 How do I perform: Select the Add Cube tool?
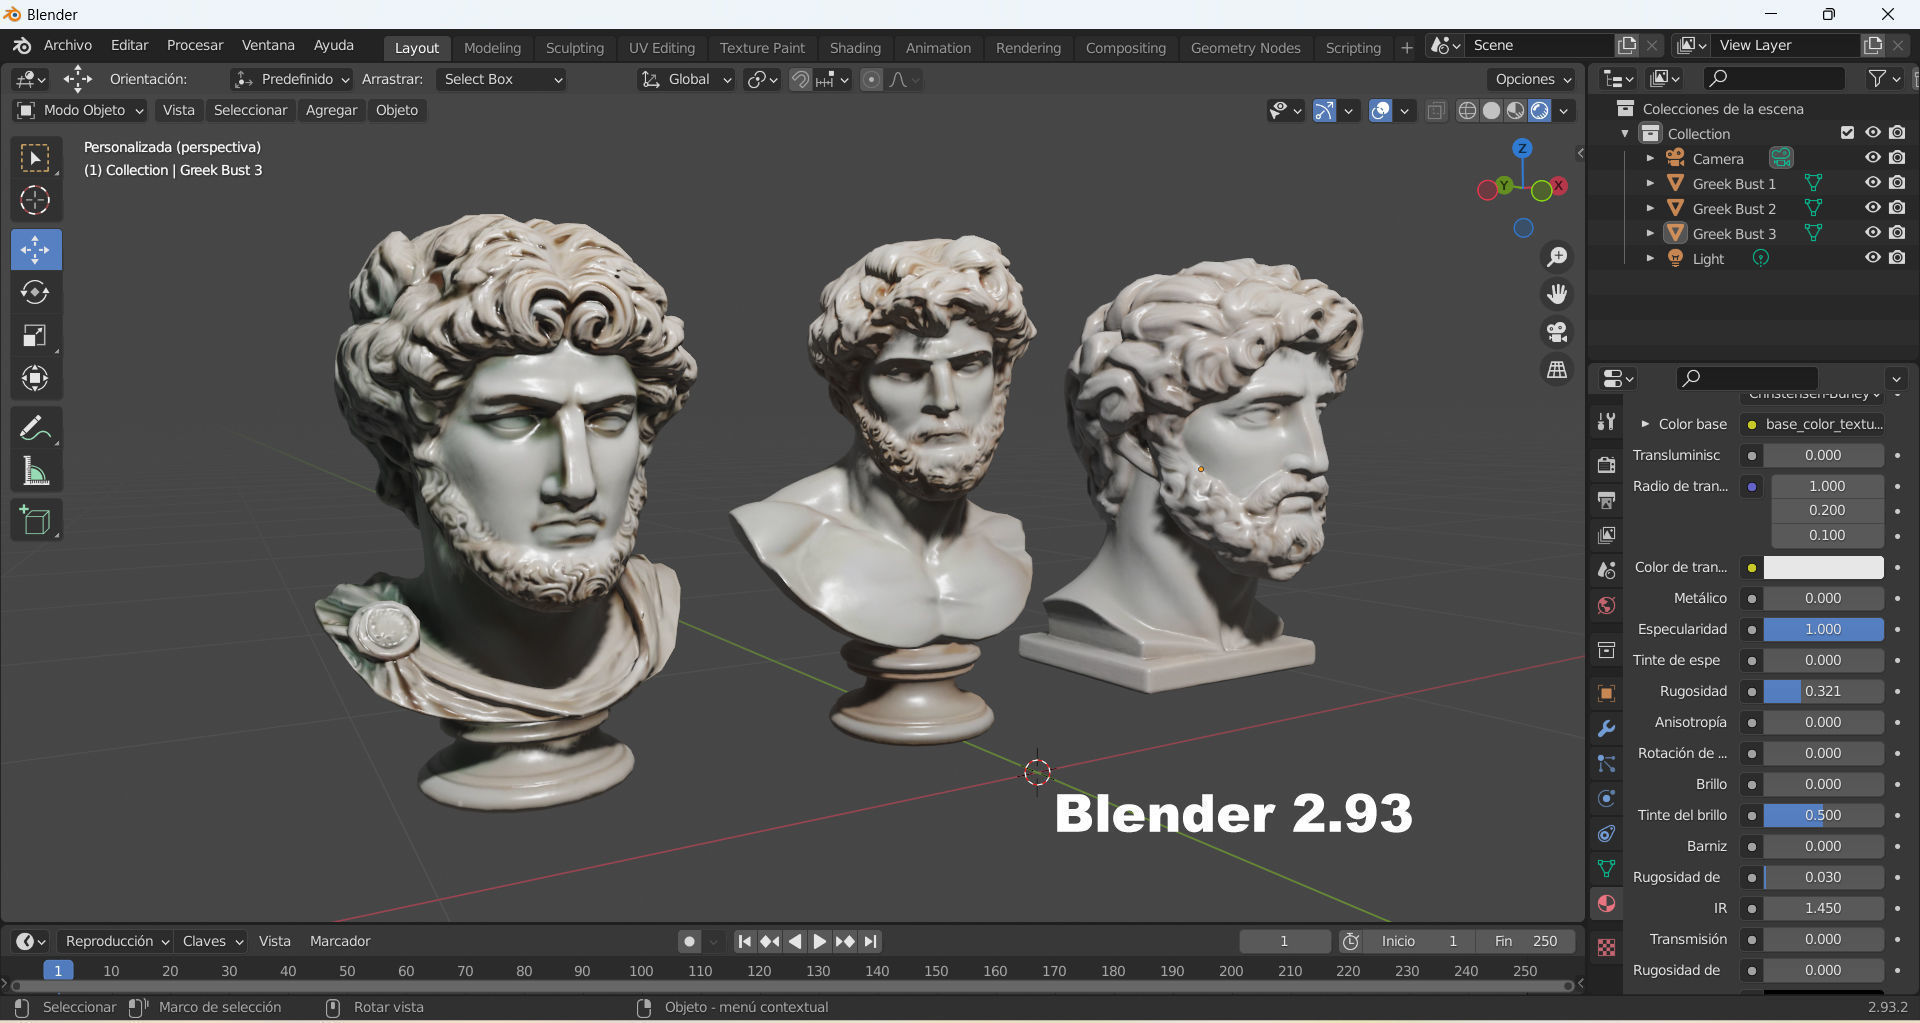35,520
